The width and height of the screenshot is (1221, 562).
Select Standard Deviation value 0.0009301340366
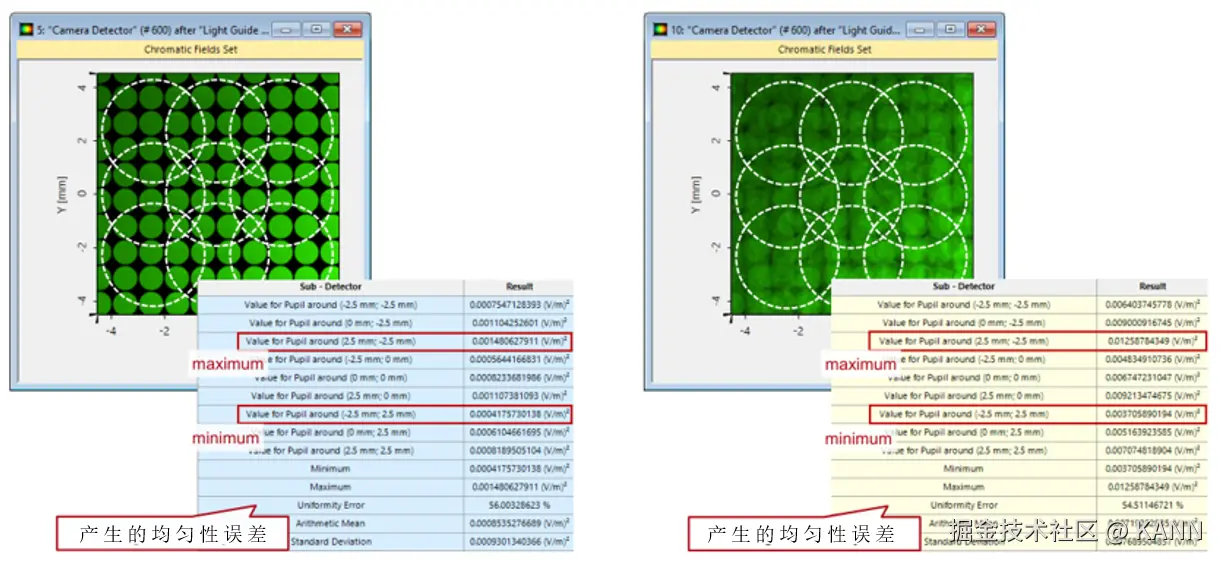520,541
